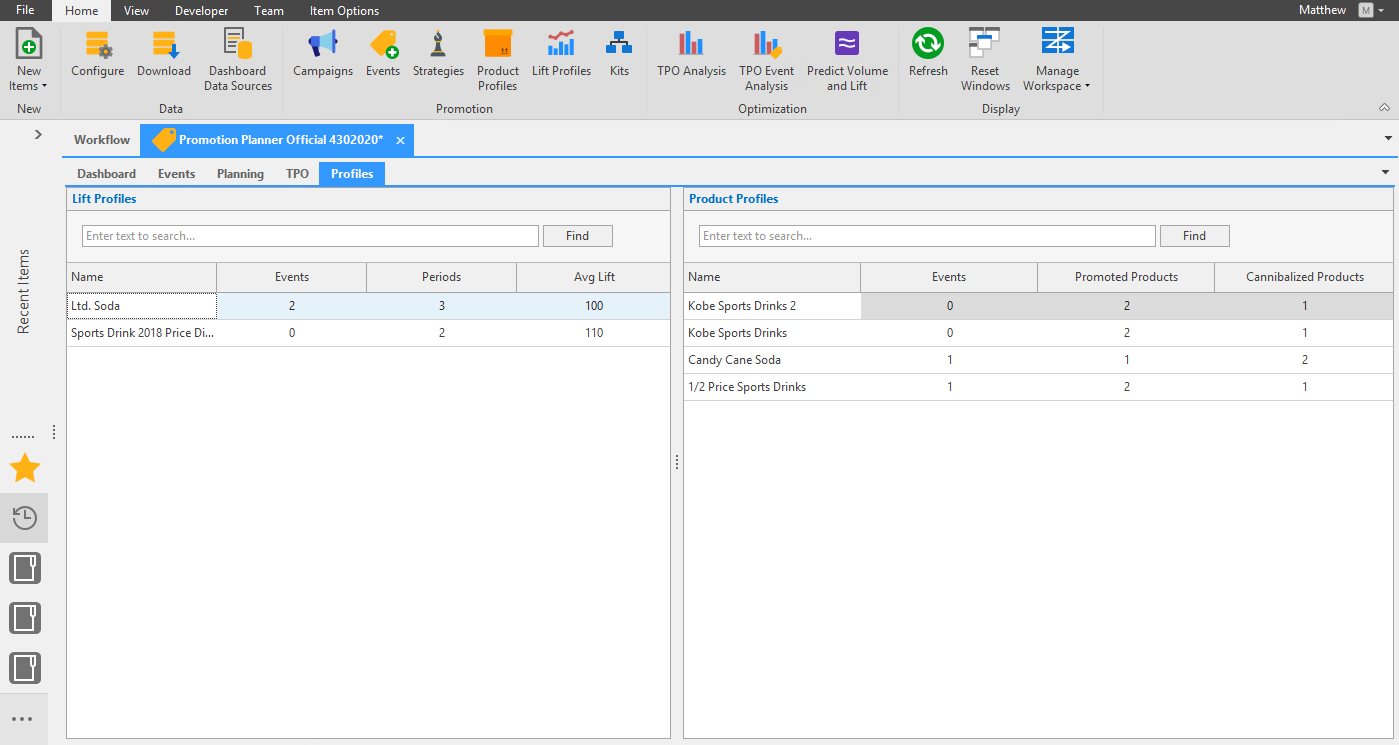
Task: Sort Lift Profiles by Periods column
Action: click(441, 277)
